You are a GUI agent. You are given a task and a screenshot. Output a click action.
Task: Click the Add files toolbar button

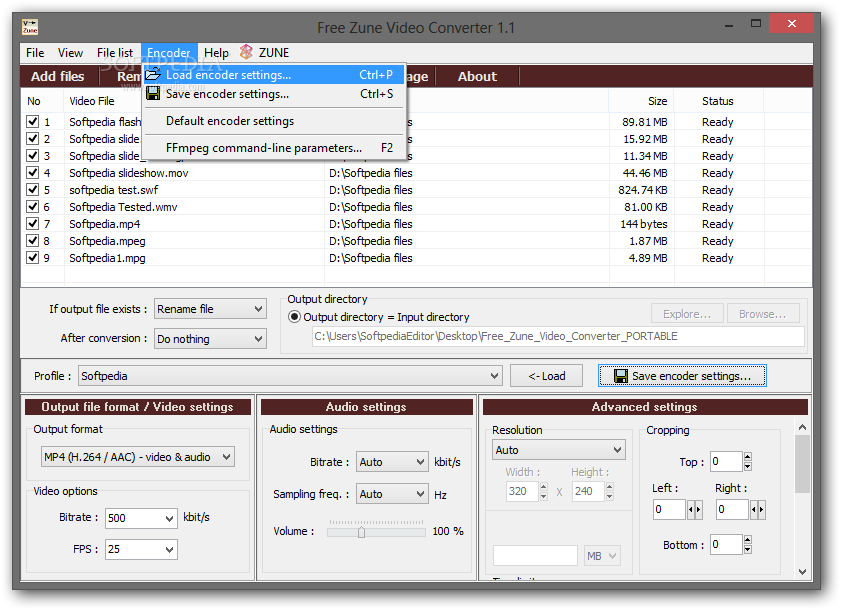[x=57, y=76]
